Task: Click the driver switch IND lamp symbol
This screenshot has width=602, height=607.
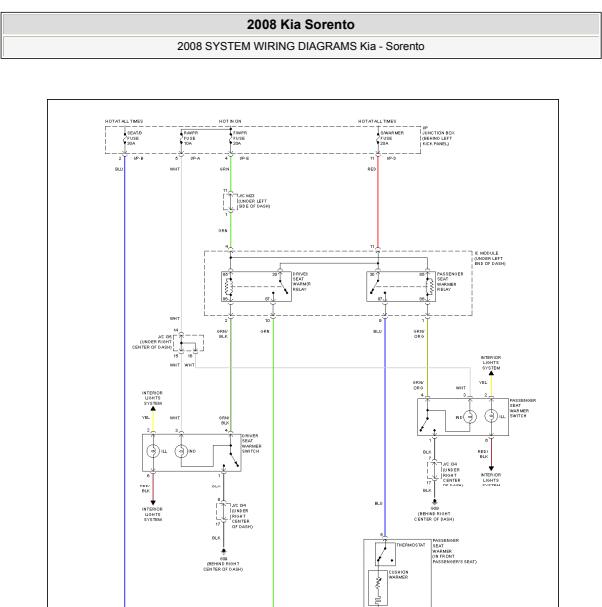Action: (181, 451)
